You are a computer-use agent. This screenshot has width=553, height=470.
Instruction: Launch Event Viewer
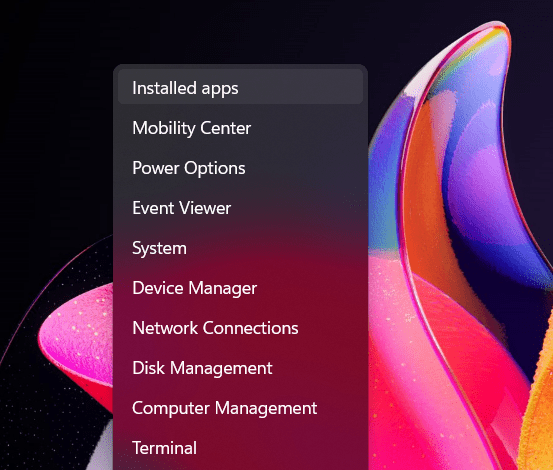[240, 208]
